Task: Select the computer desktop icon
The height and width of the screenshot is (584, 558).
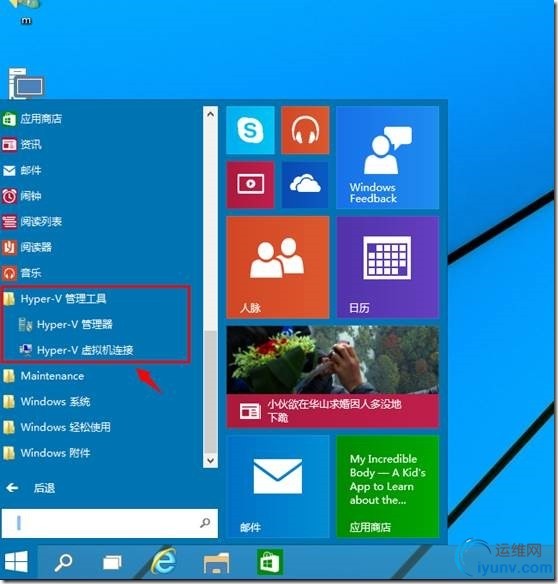Action: (x=25, y=83)
